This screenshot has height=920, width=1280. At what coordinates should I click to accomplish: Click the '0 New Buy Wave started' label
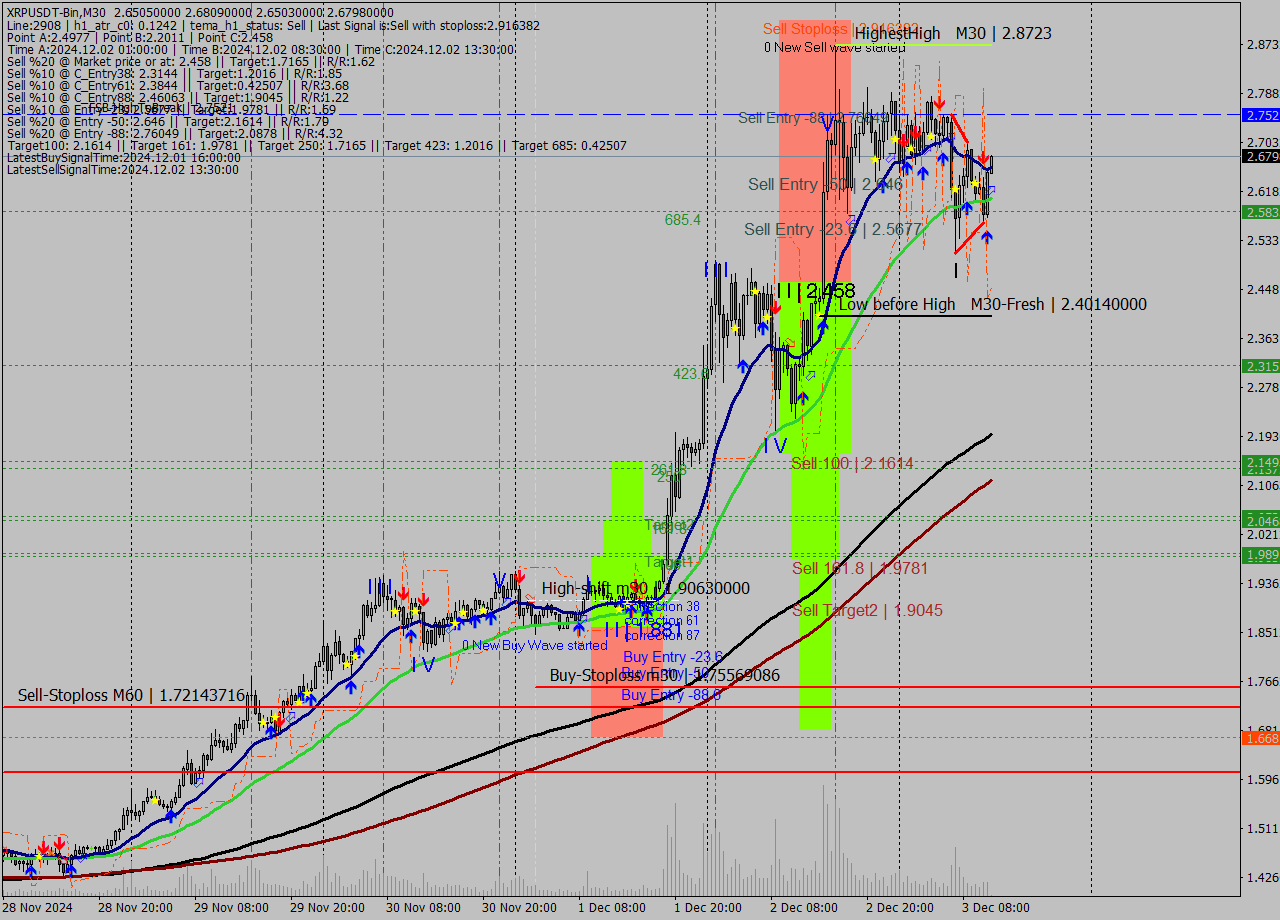click(x=534, y=645)
